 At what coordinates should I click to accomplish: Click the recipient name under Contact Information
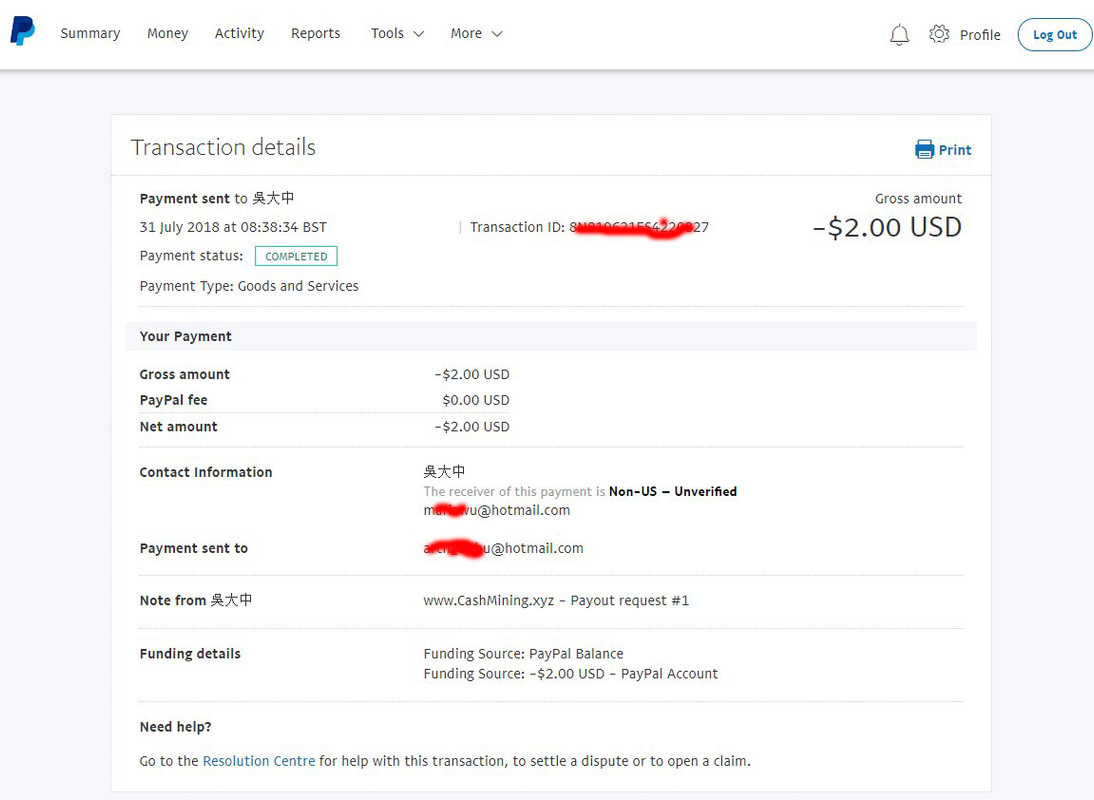coord(444,472)
